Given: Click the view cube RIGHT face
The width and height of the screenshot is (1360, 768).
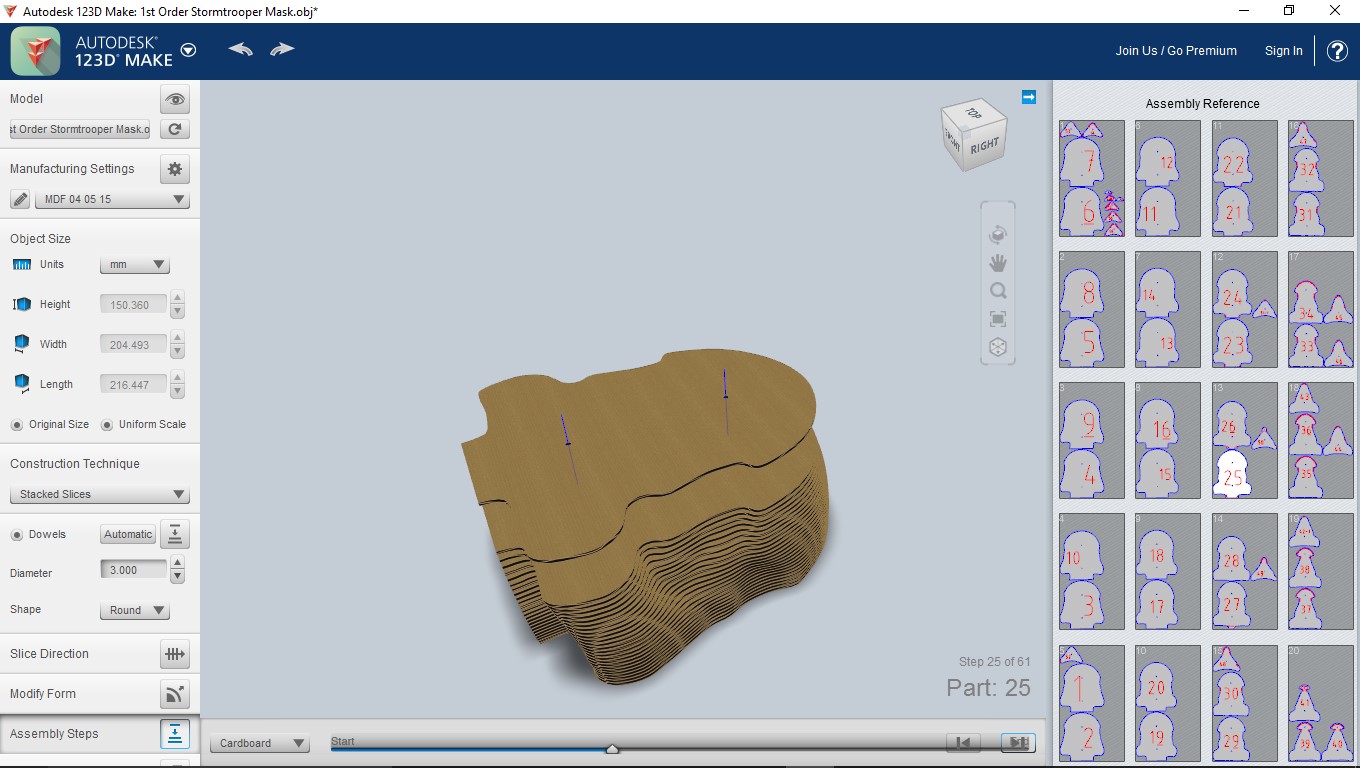Looking at the screenshot, I should click(984, 145).
